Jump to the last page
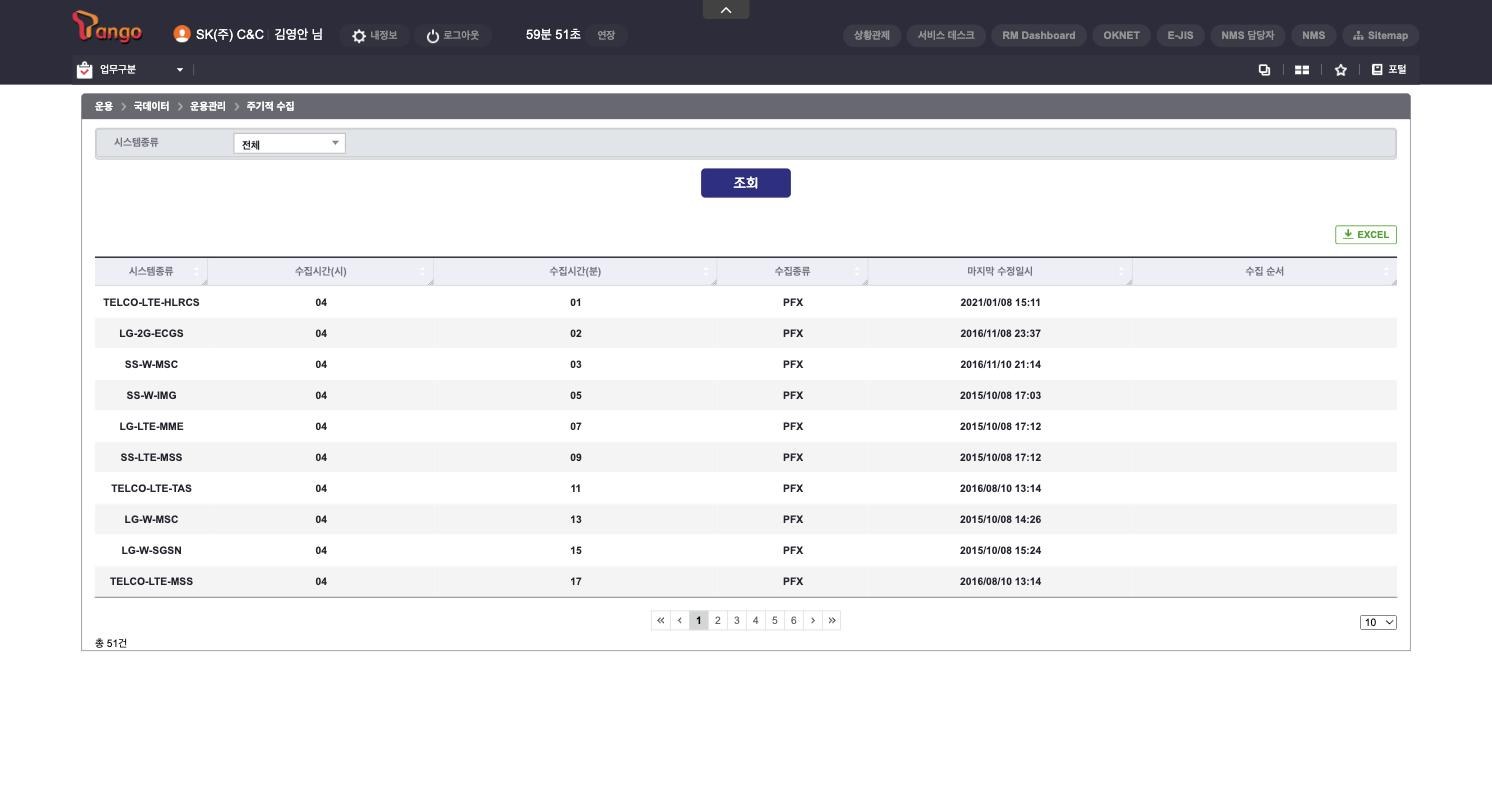 pyautogui.click(x=832, y=621)
